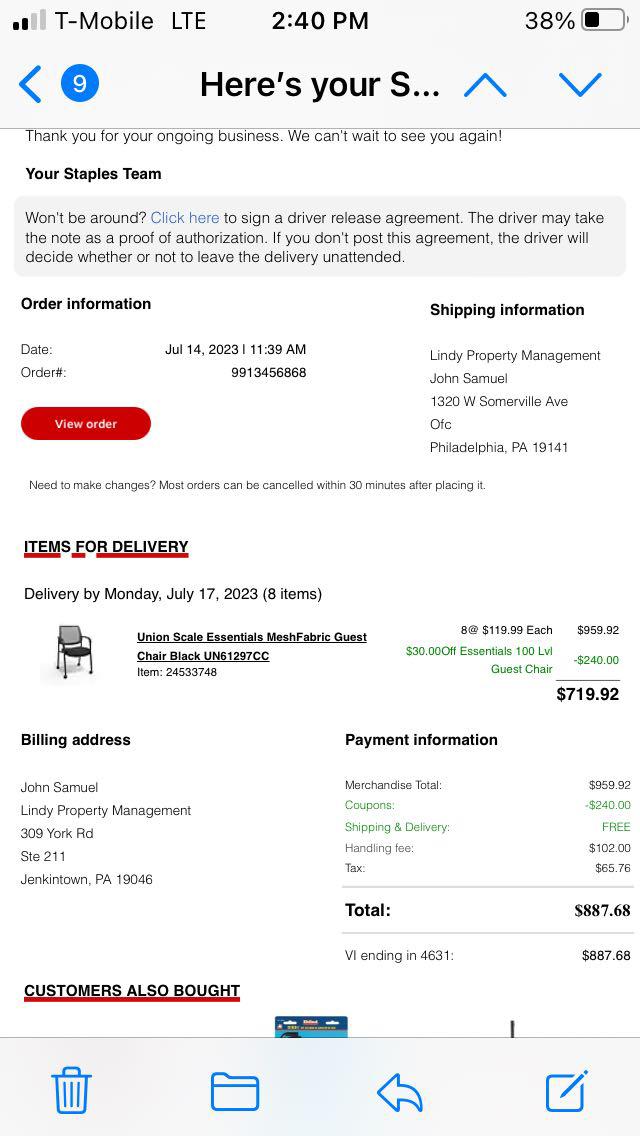Tap the 2:40 PM clock in status bar
The width and height of the screenshot is (640, 1136).
tap(320, 20)
